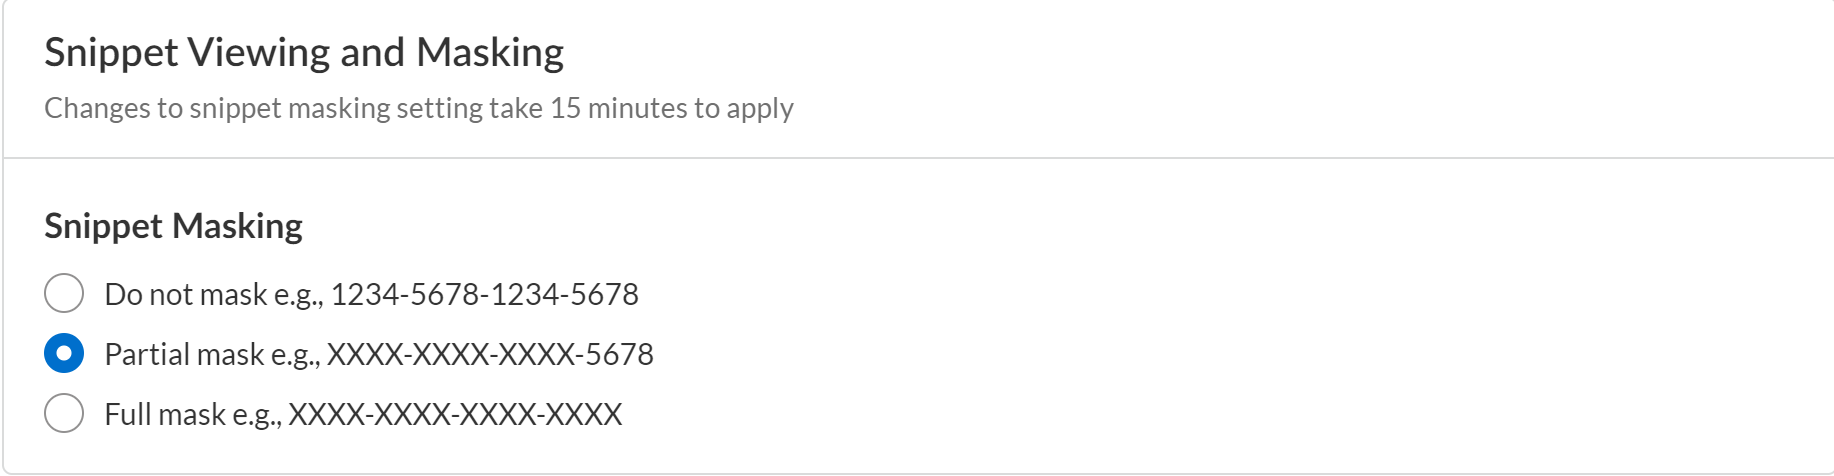The width and height of the screenshot is (1834, 476).
Task: Click the "Partial mask" label text
Action: point(184,354)
